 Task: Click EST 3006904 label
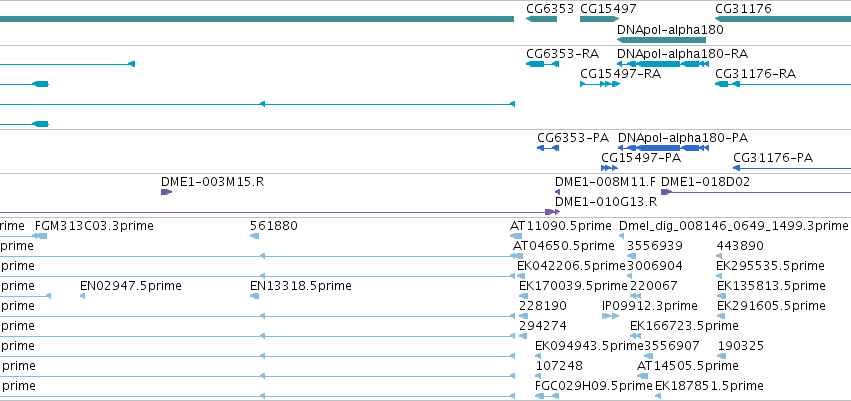point(655,266)
